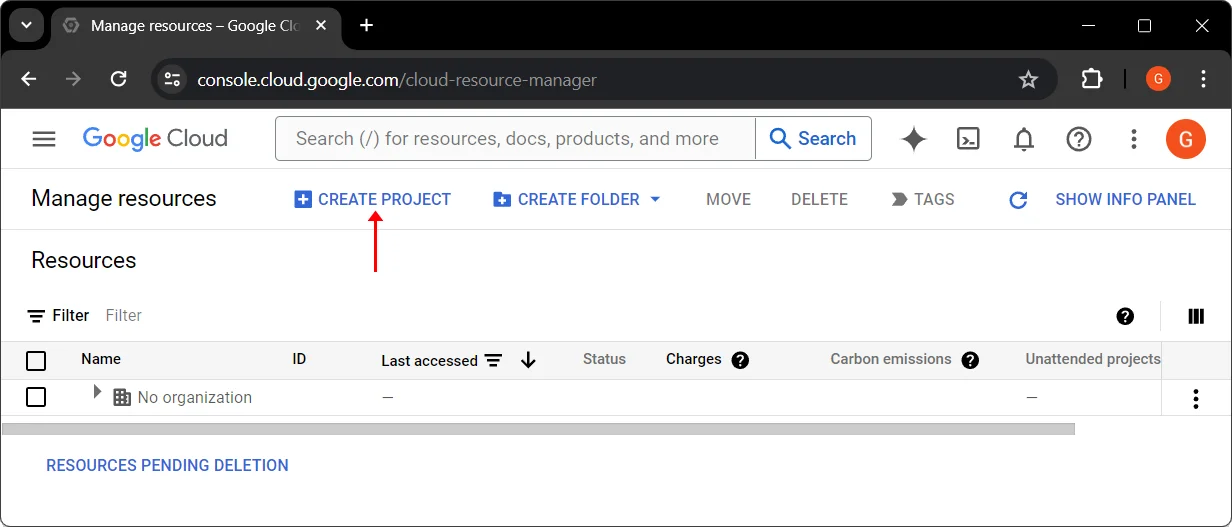The height and width of the screenshot is (527, 1232).
Task: Click the horizontal table scrollbar
Action: pos(538,429)
